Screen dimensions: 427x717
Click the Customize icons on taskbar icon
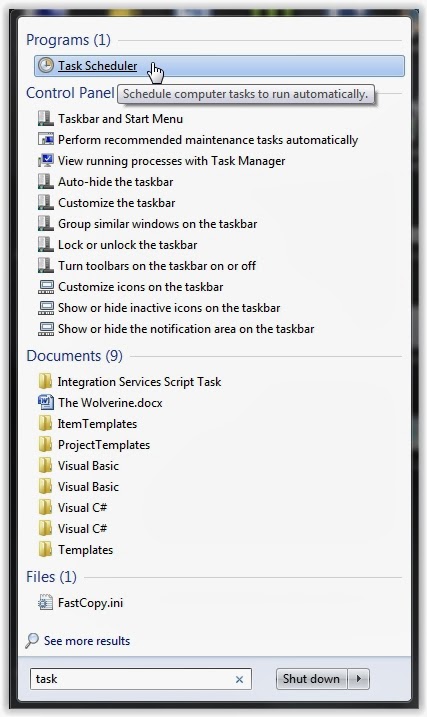[x=45, y=287]
